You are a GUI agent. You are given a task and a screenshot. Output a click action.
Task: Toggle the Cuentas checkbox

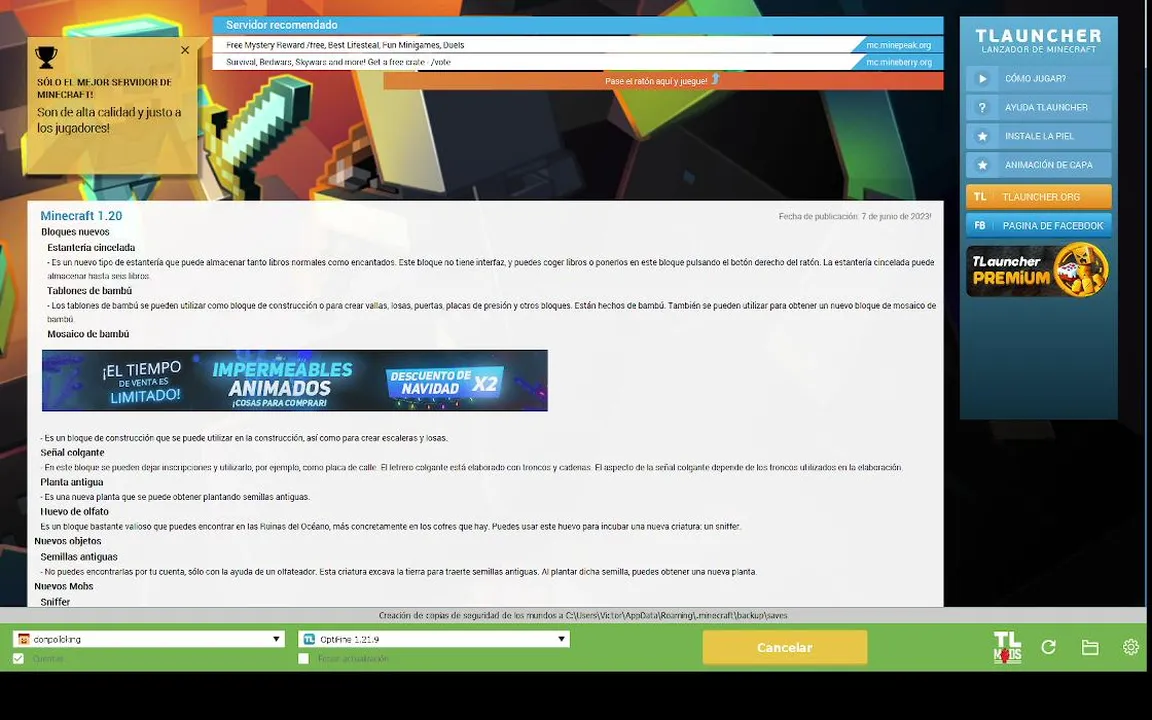(18, 659)
